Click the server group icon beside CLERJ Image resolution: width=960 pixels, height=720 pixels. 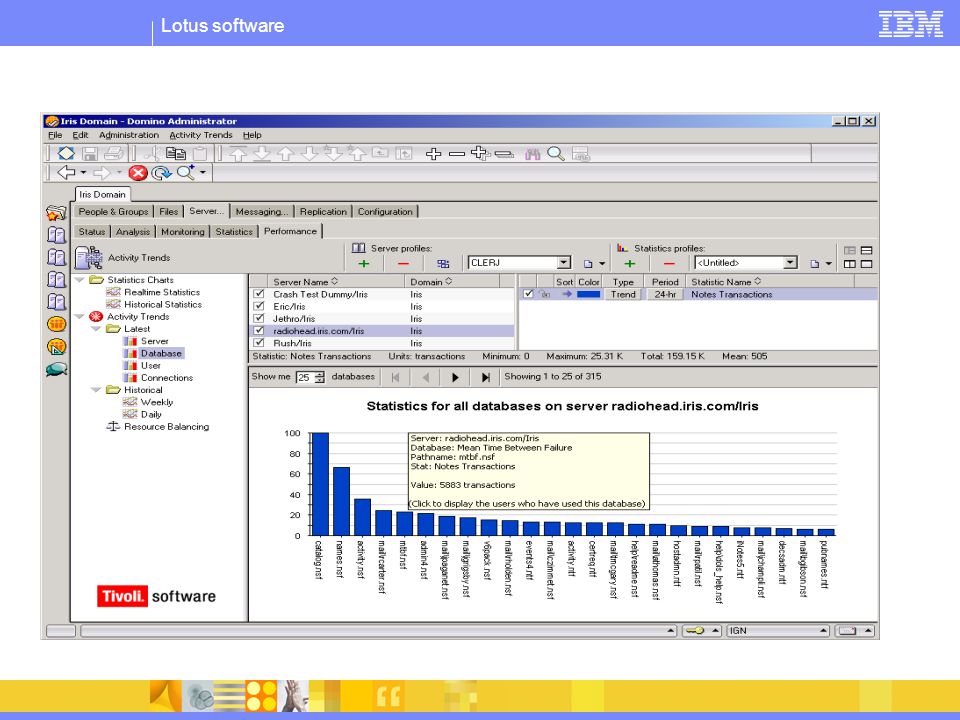tap(443, 264)
